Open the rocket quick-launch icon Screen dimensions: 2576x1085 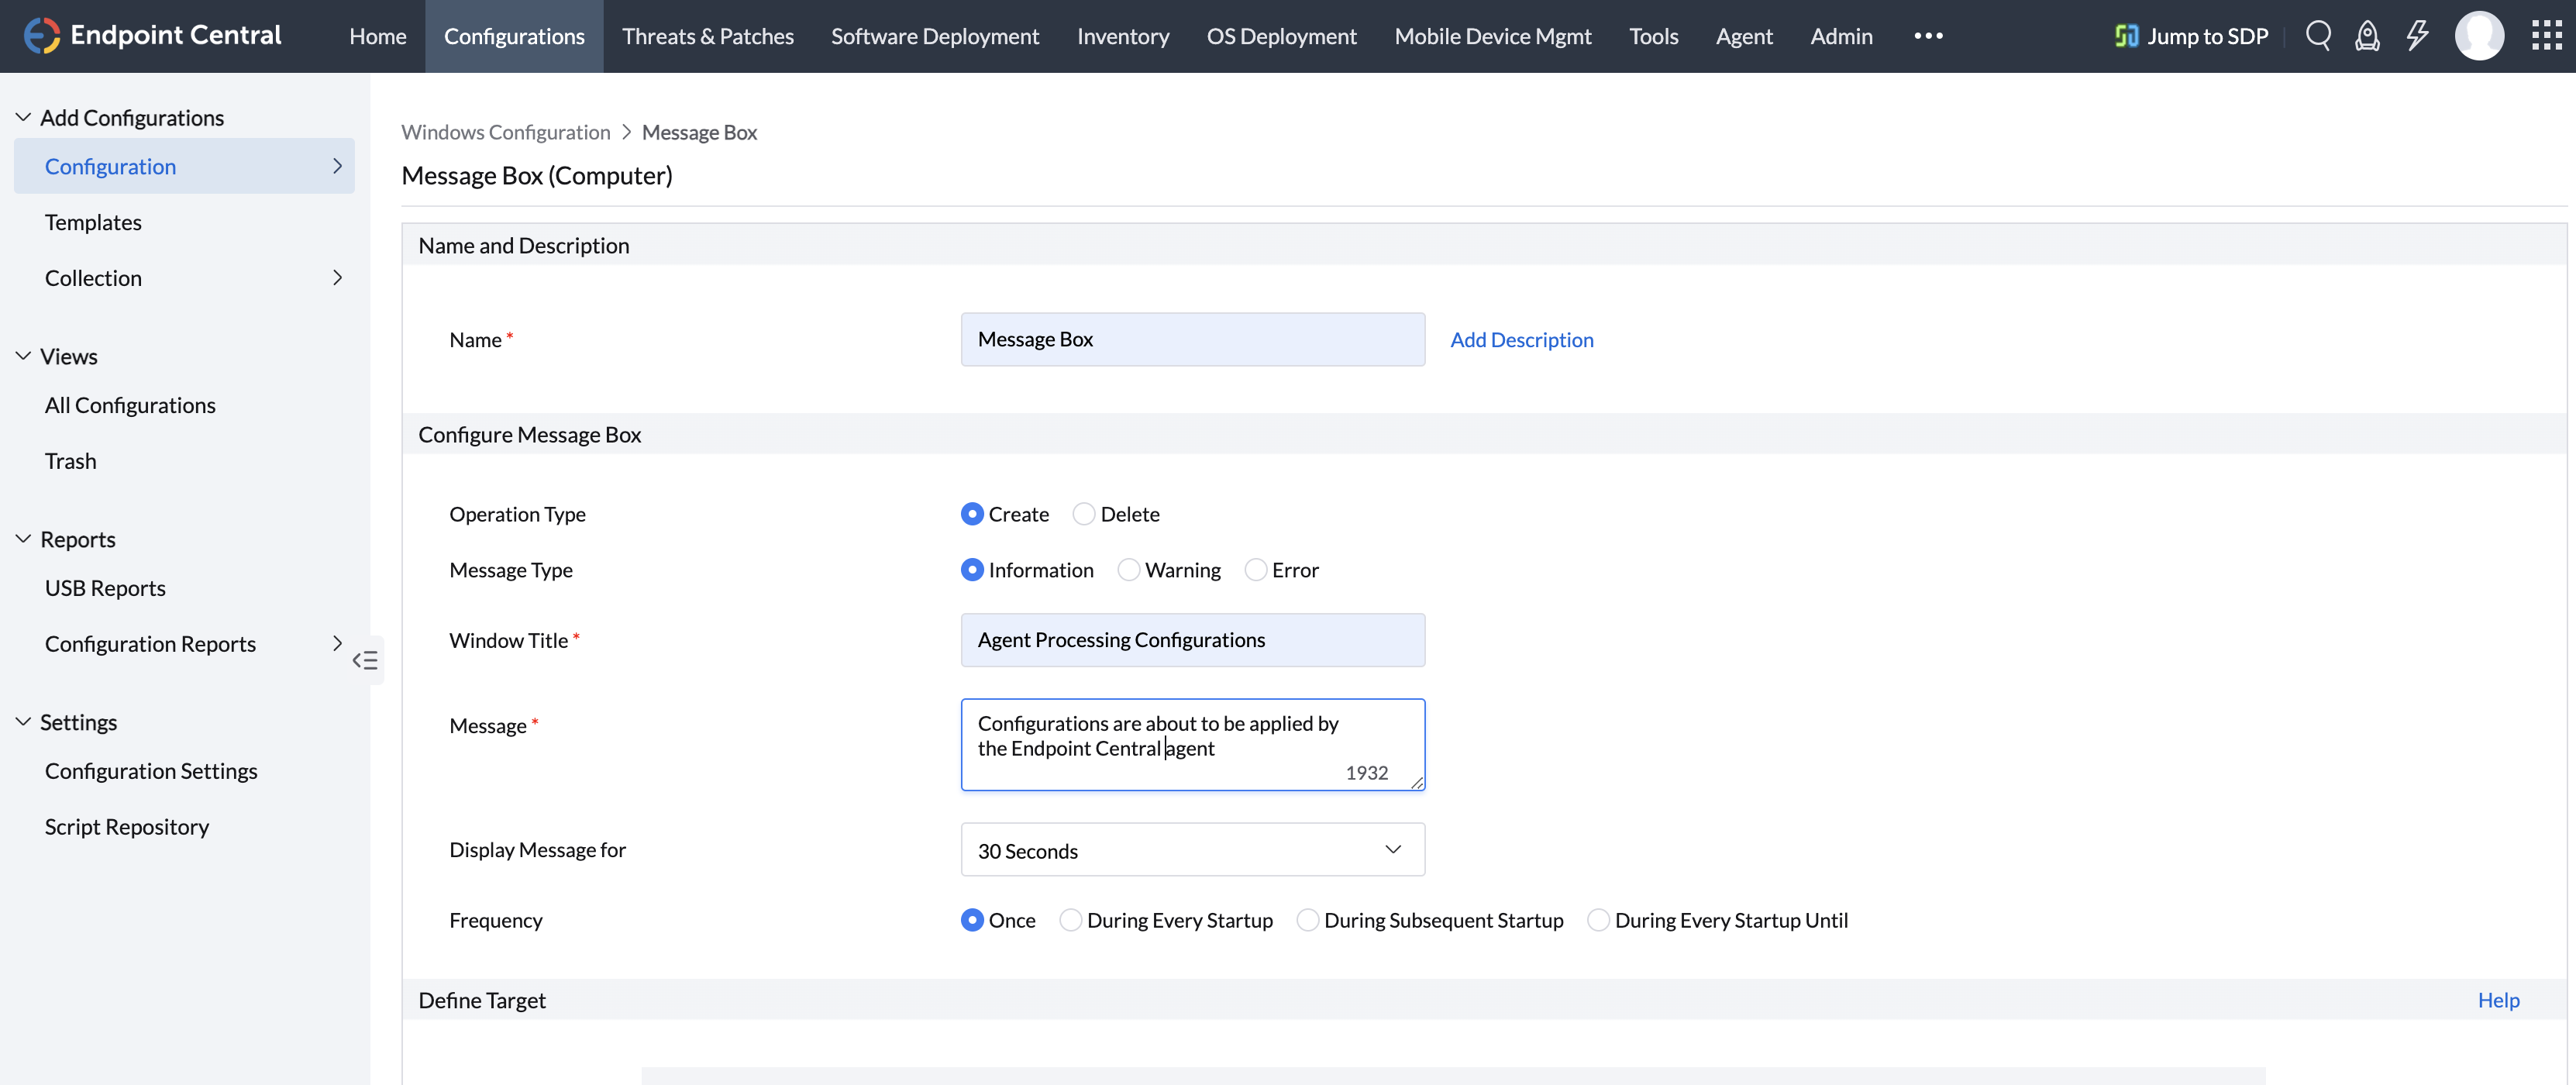click(x=2366, y=36)
